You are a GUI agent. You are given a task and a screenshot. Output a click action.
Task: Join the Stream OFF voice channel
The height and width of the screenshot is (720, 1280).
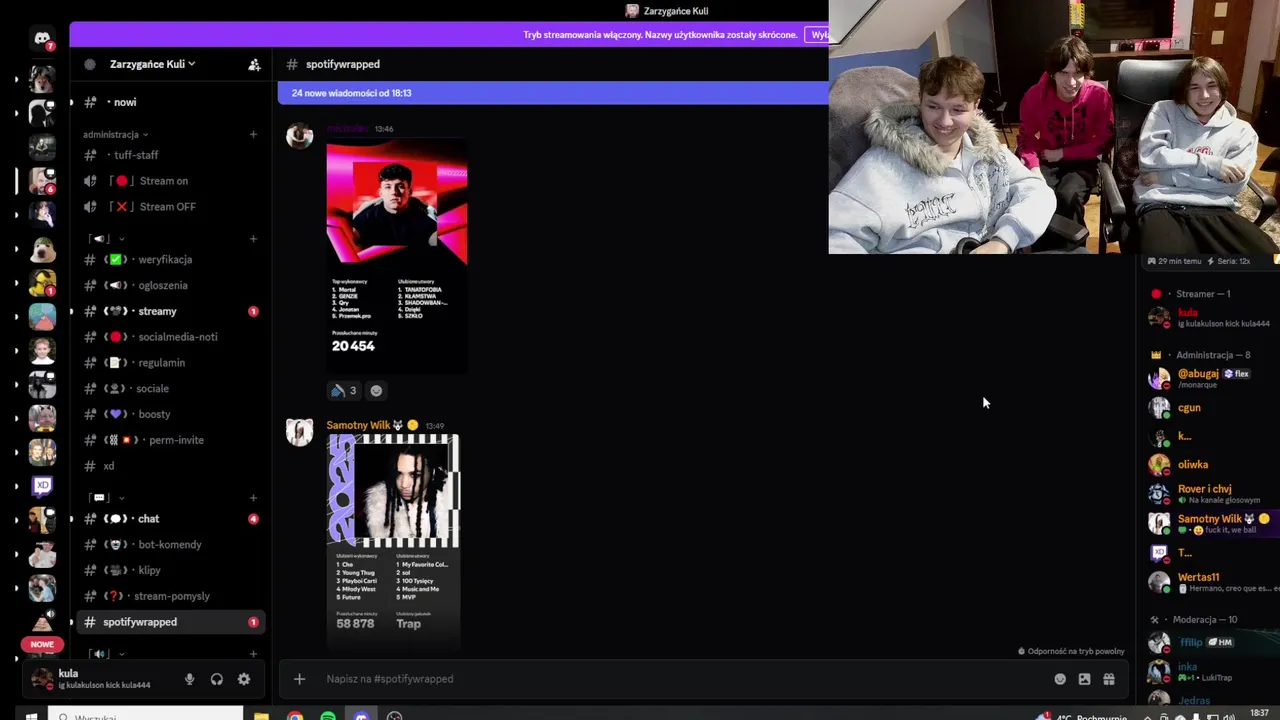click(170, 207)
